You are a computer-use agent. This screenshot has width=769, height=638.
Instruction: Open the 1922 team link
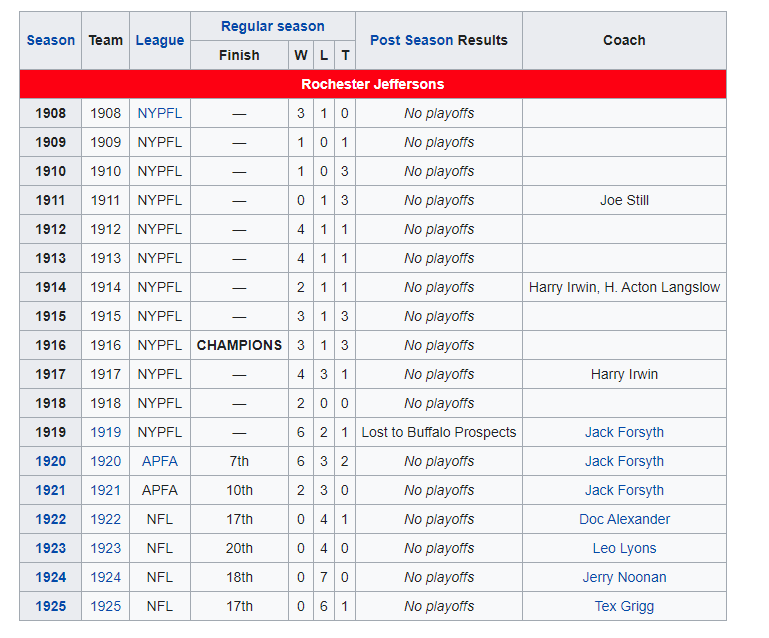105,519
